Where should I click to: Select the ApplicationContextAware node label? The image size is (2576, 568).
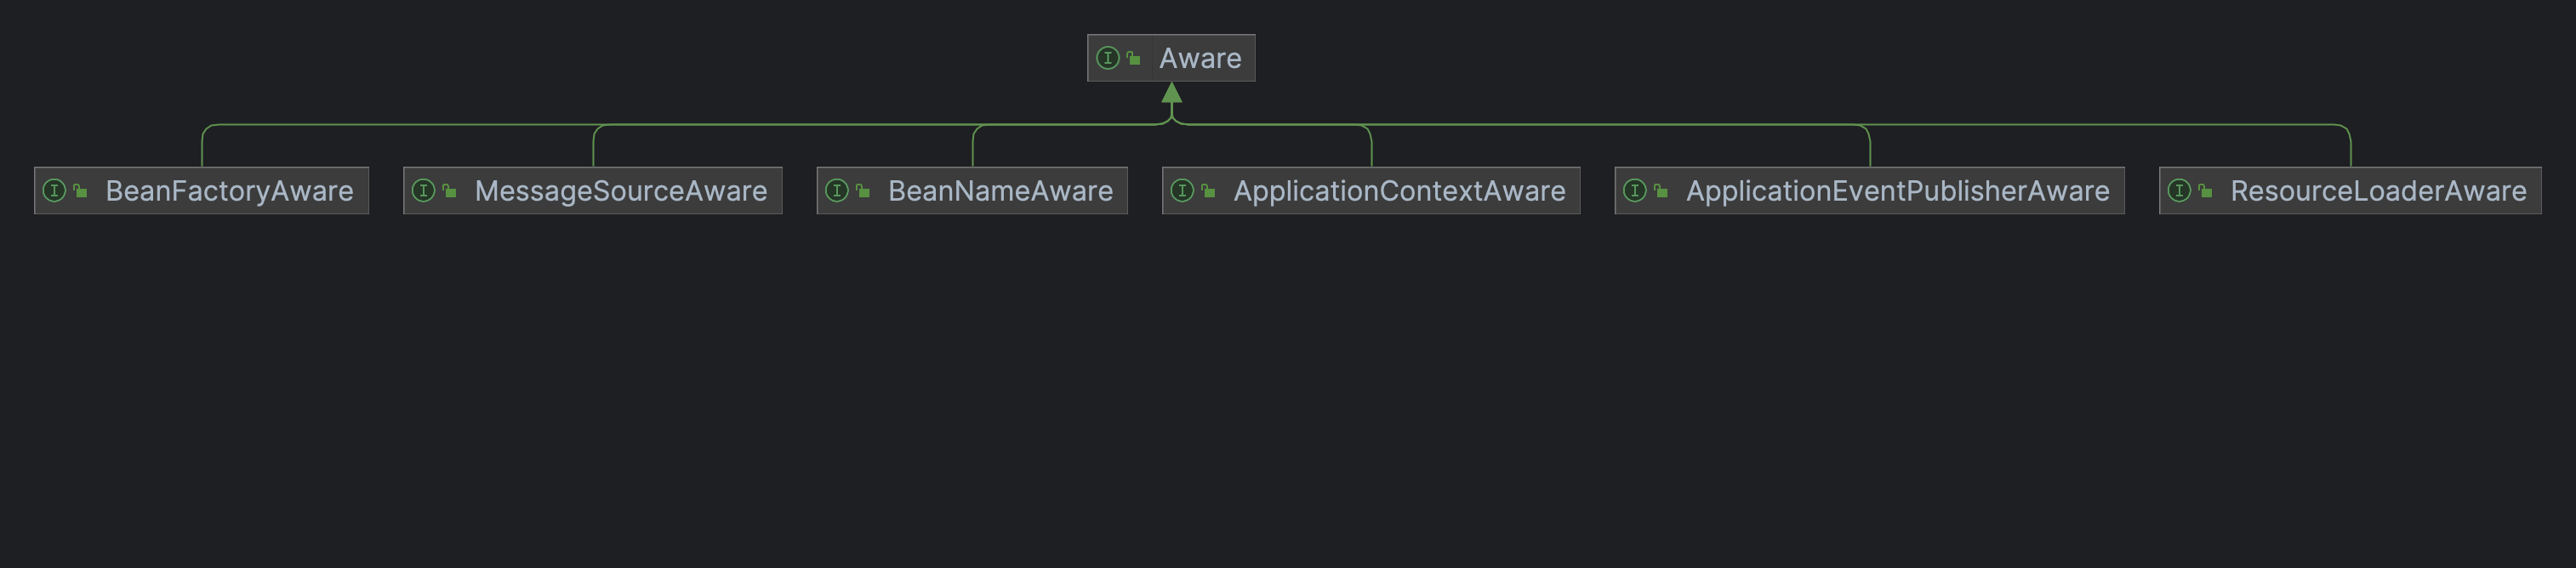pos(1399,190)
